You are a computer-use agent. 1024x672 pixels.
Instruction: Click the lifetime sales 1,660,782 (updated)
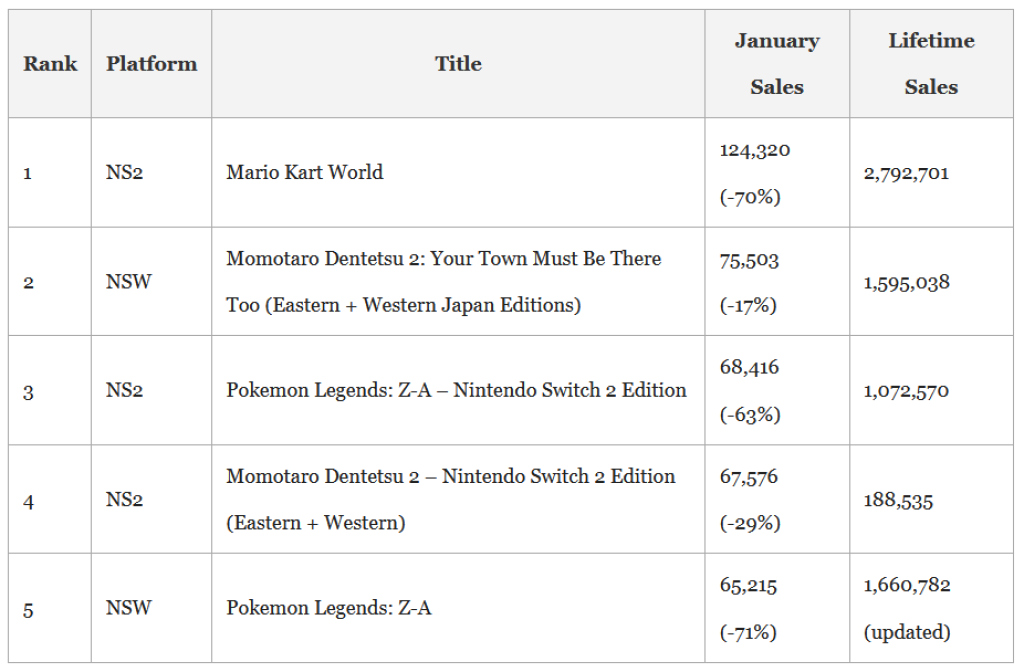(906, 585)
